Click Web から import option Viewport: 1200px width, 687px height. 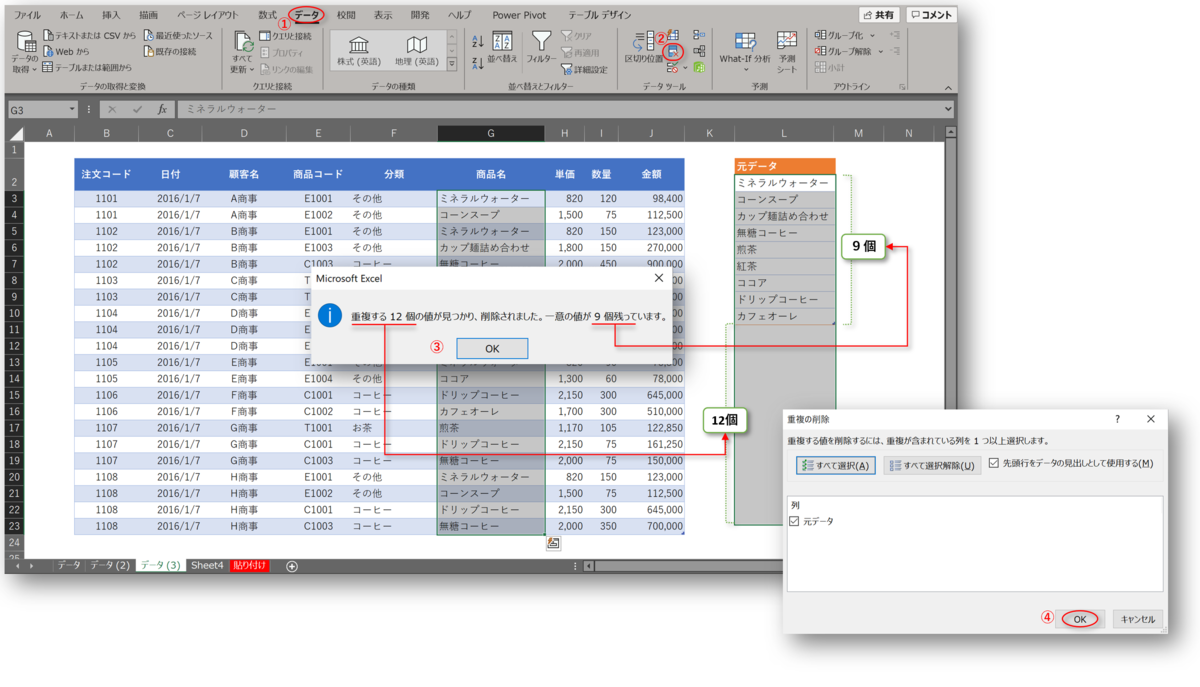click(66, 51)
